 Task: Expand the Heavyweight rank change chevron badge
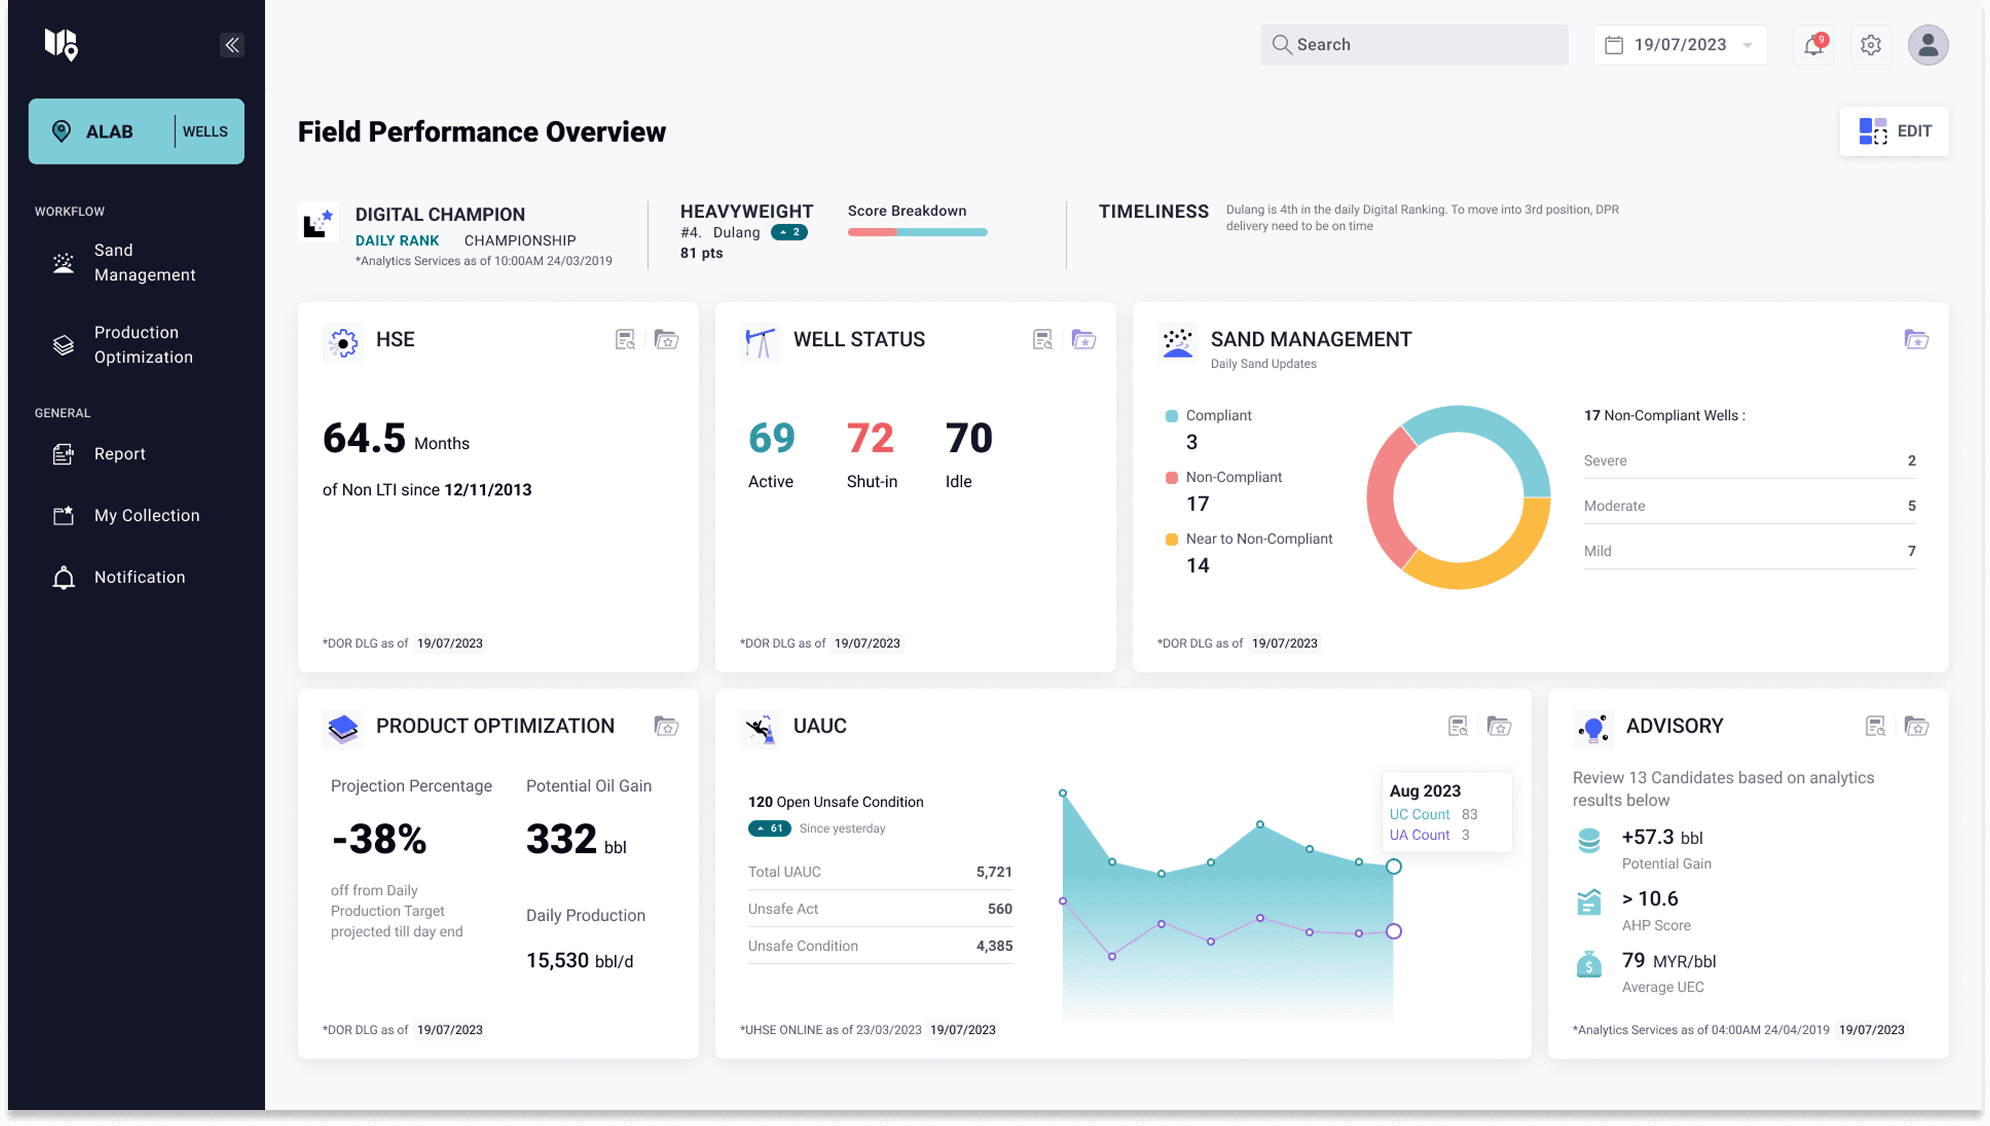click(789, 231)
